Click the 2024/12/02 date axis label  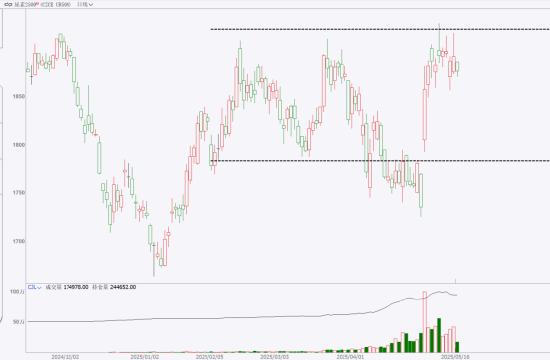pyautogui.click(x=65, y=356)
